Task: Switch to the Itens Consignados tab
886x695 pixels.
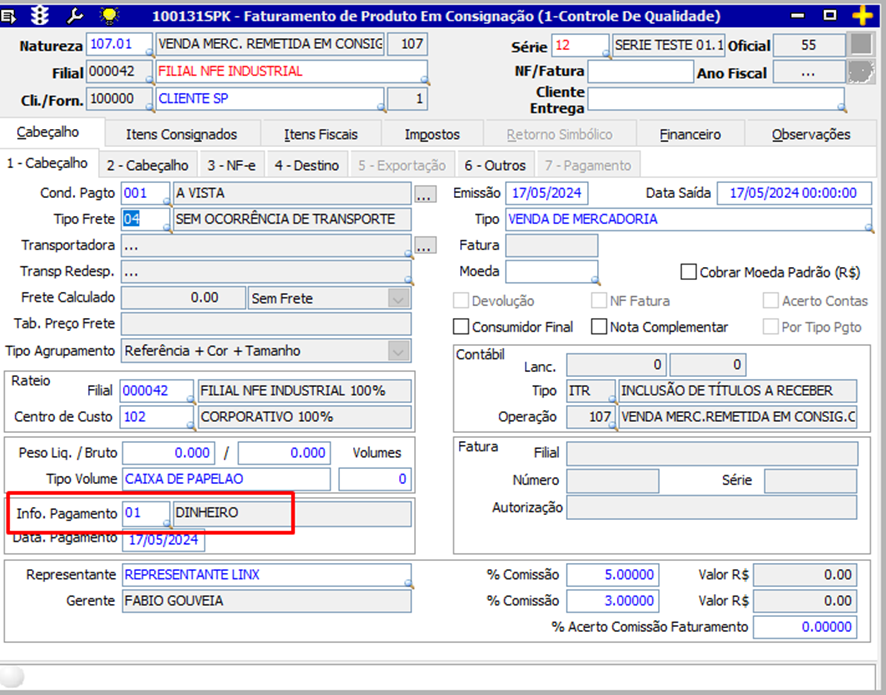Action: click(x=181, y=134)
